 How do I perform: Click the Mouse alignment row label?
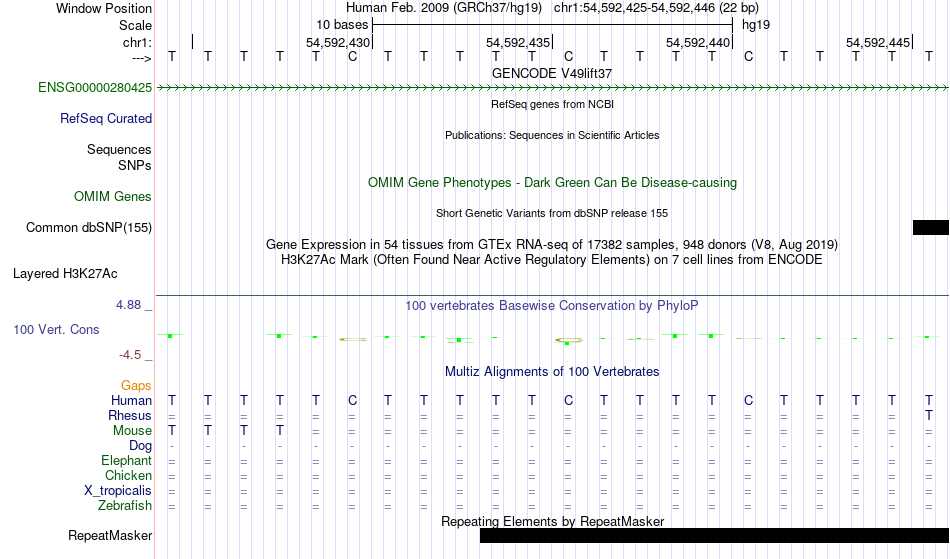click(x=132, y=431)
